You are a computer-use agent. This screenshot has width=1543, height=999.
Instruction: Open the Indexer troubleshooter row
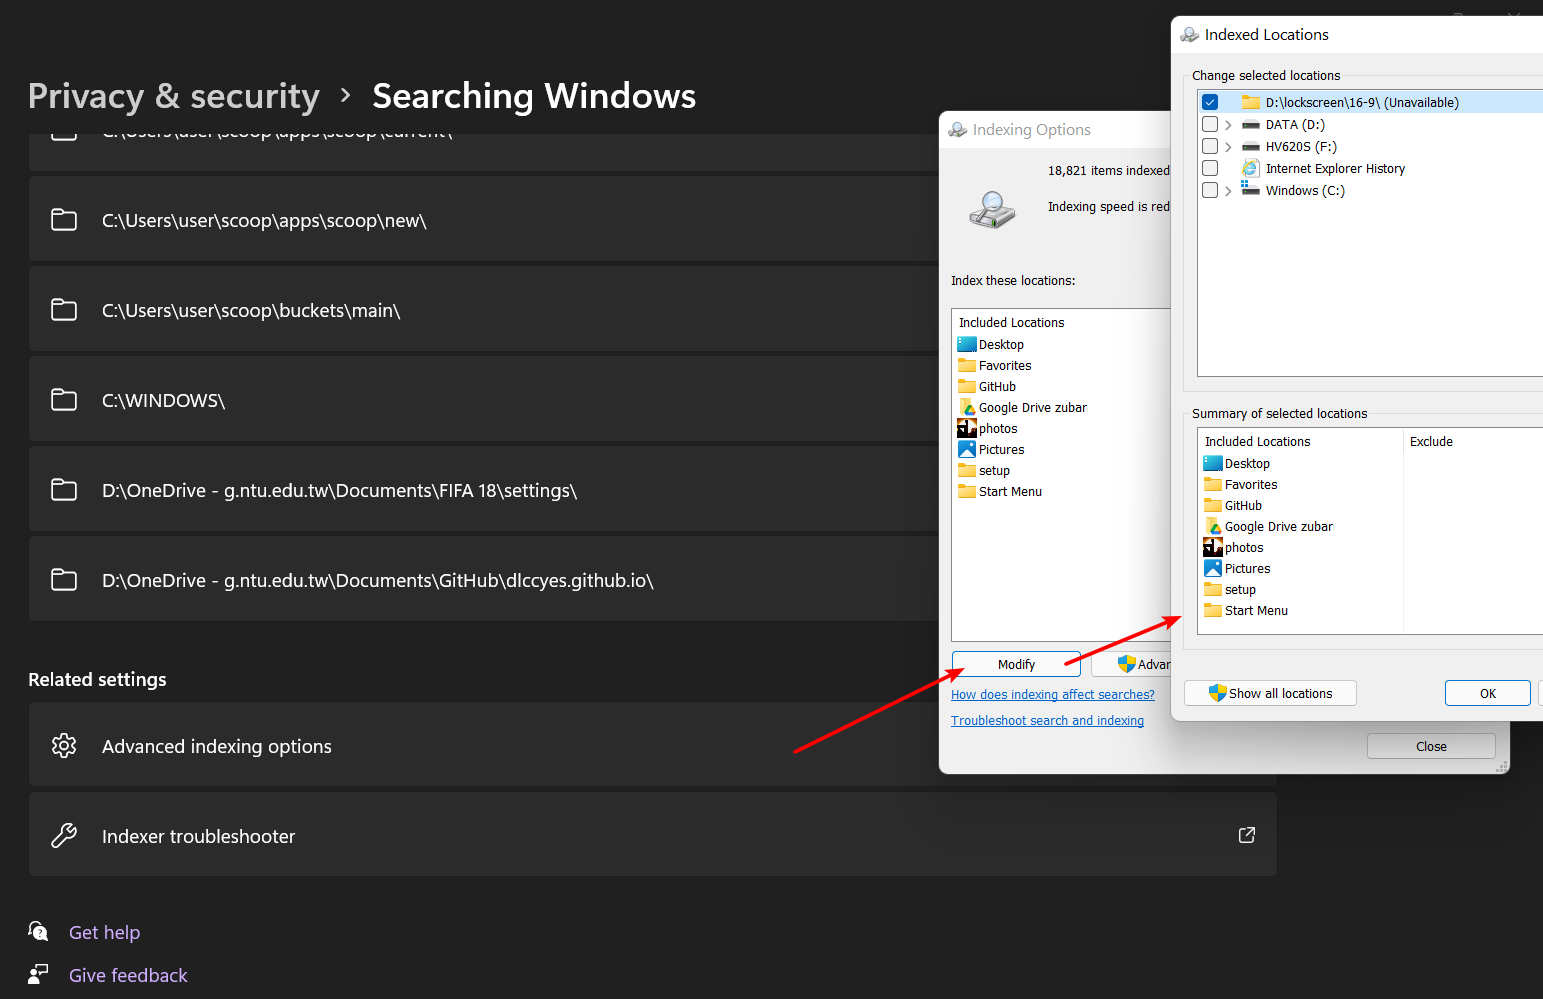click(653, 836)
